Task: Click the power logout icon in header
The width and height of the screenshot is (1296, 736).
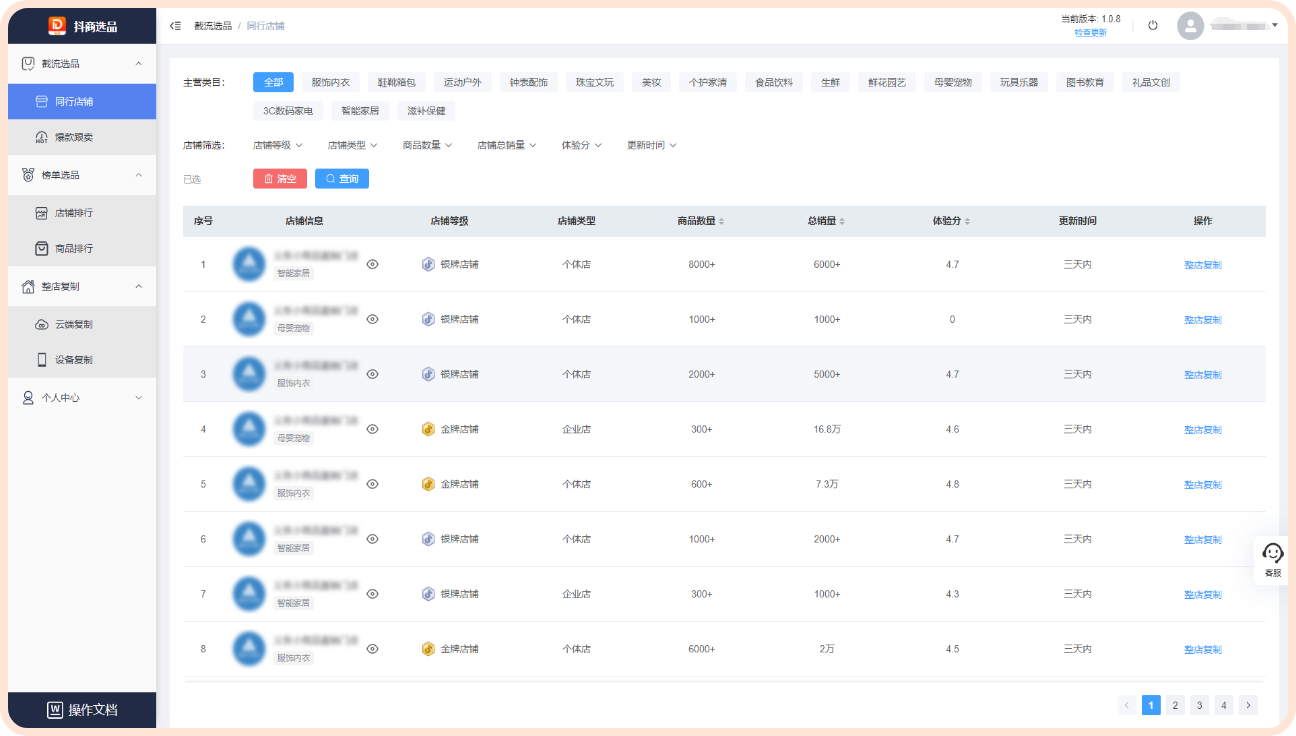Action: 1152,25
